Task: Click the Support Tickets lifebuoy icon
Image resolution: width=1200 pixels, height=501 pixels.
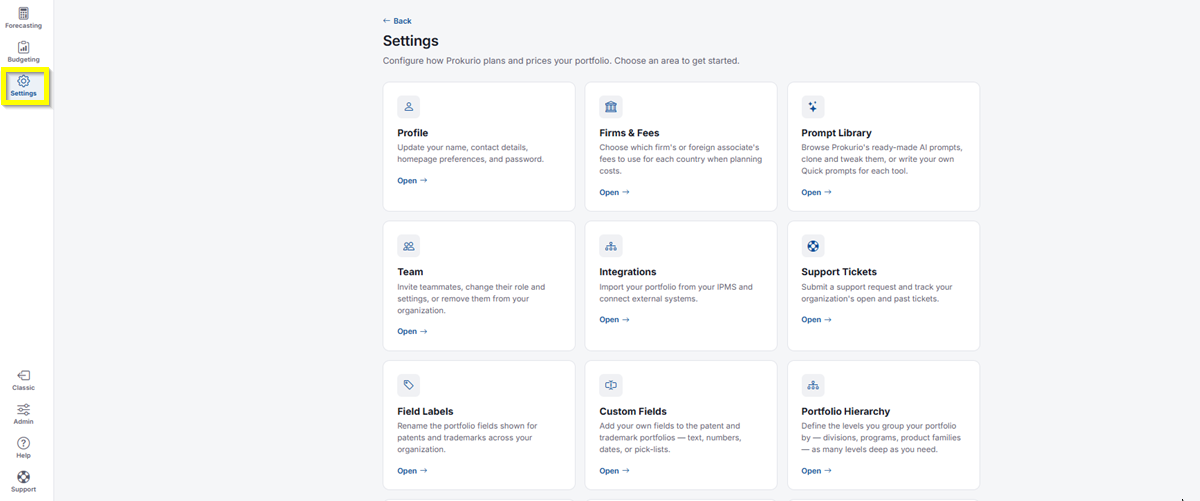Action: (813, 246)
